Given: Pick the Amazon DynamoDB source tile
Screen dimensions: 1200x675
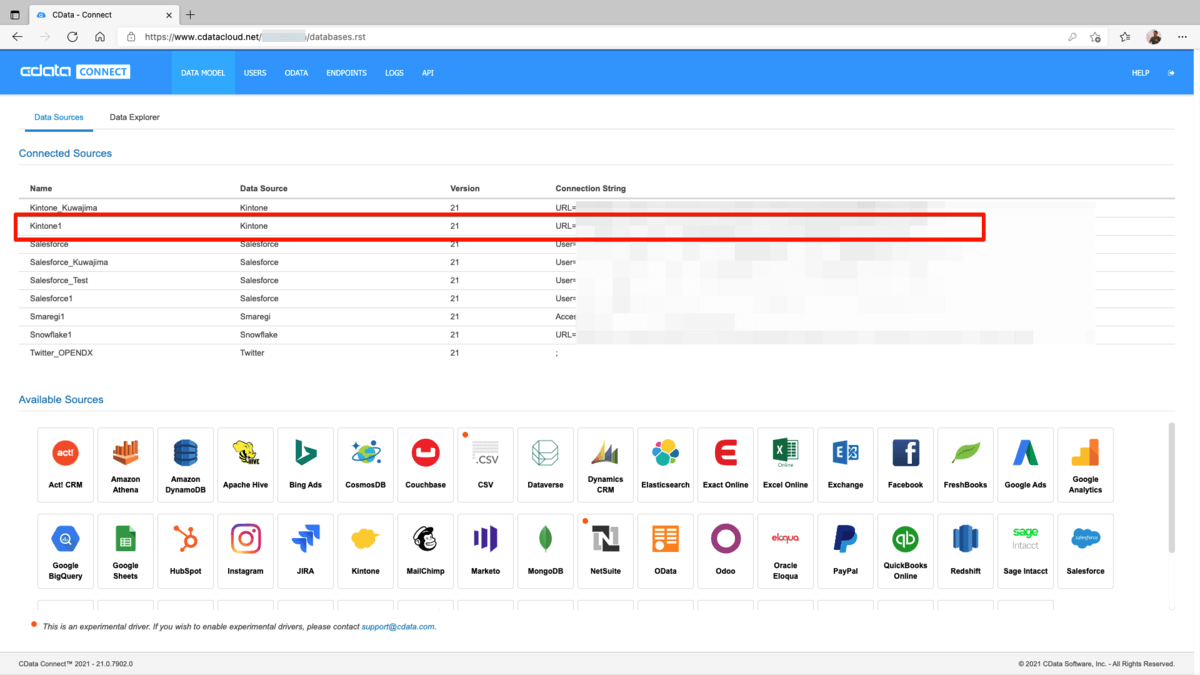Looking at the screenshot, I should 185,465.
